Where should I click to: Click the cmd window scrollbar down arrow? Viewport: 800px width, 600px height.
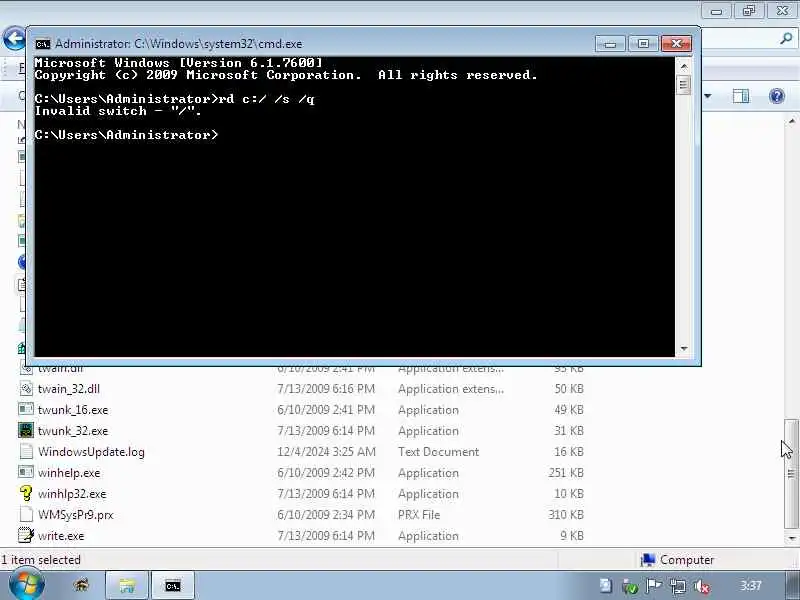click(x=684, y=348)
